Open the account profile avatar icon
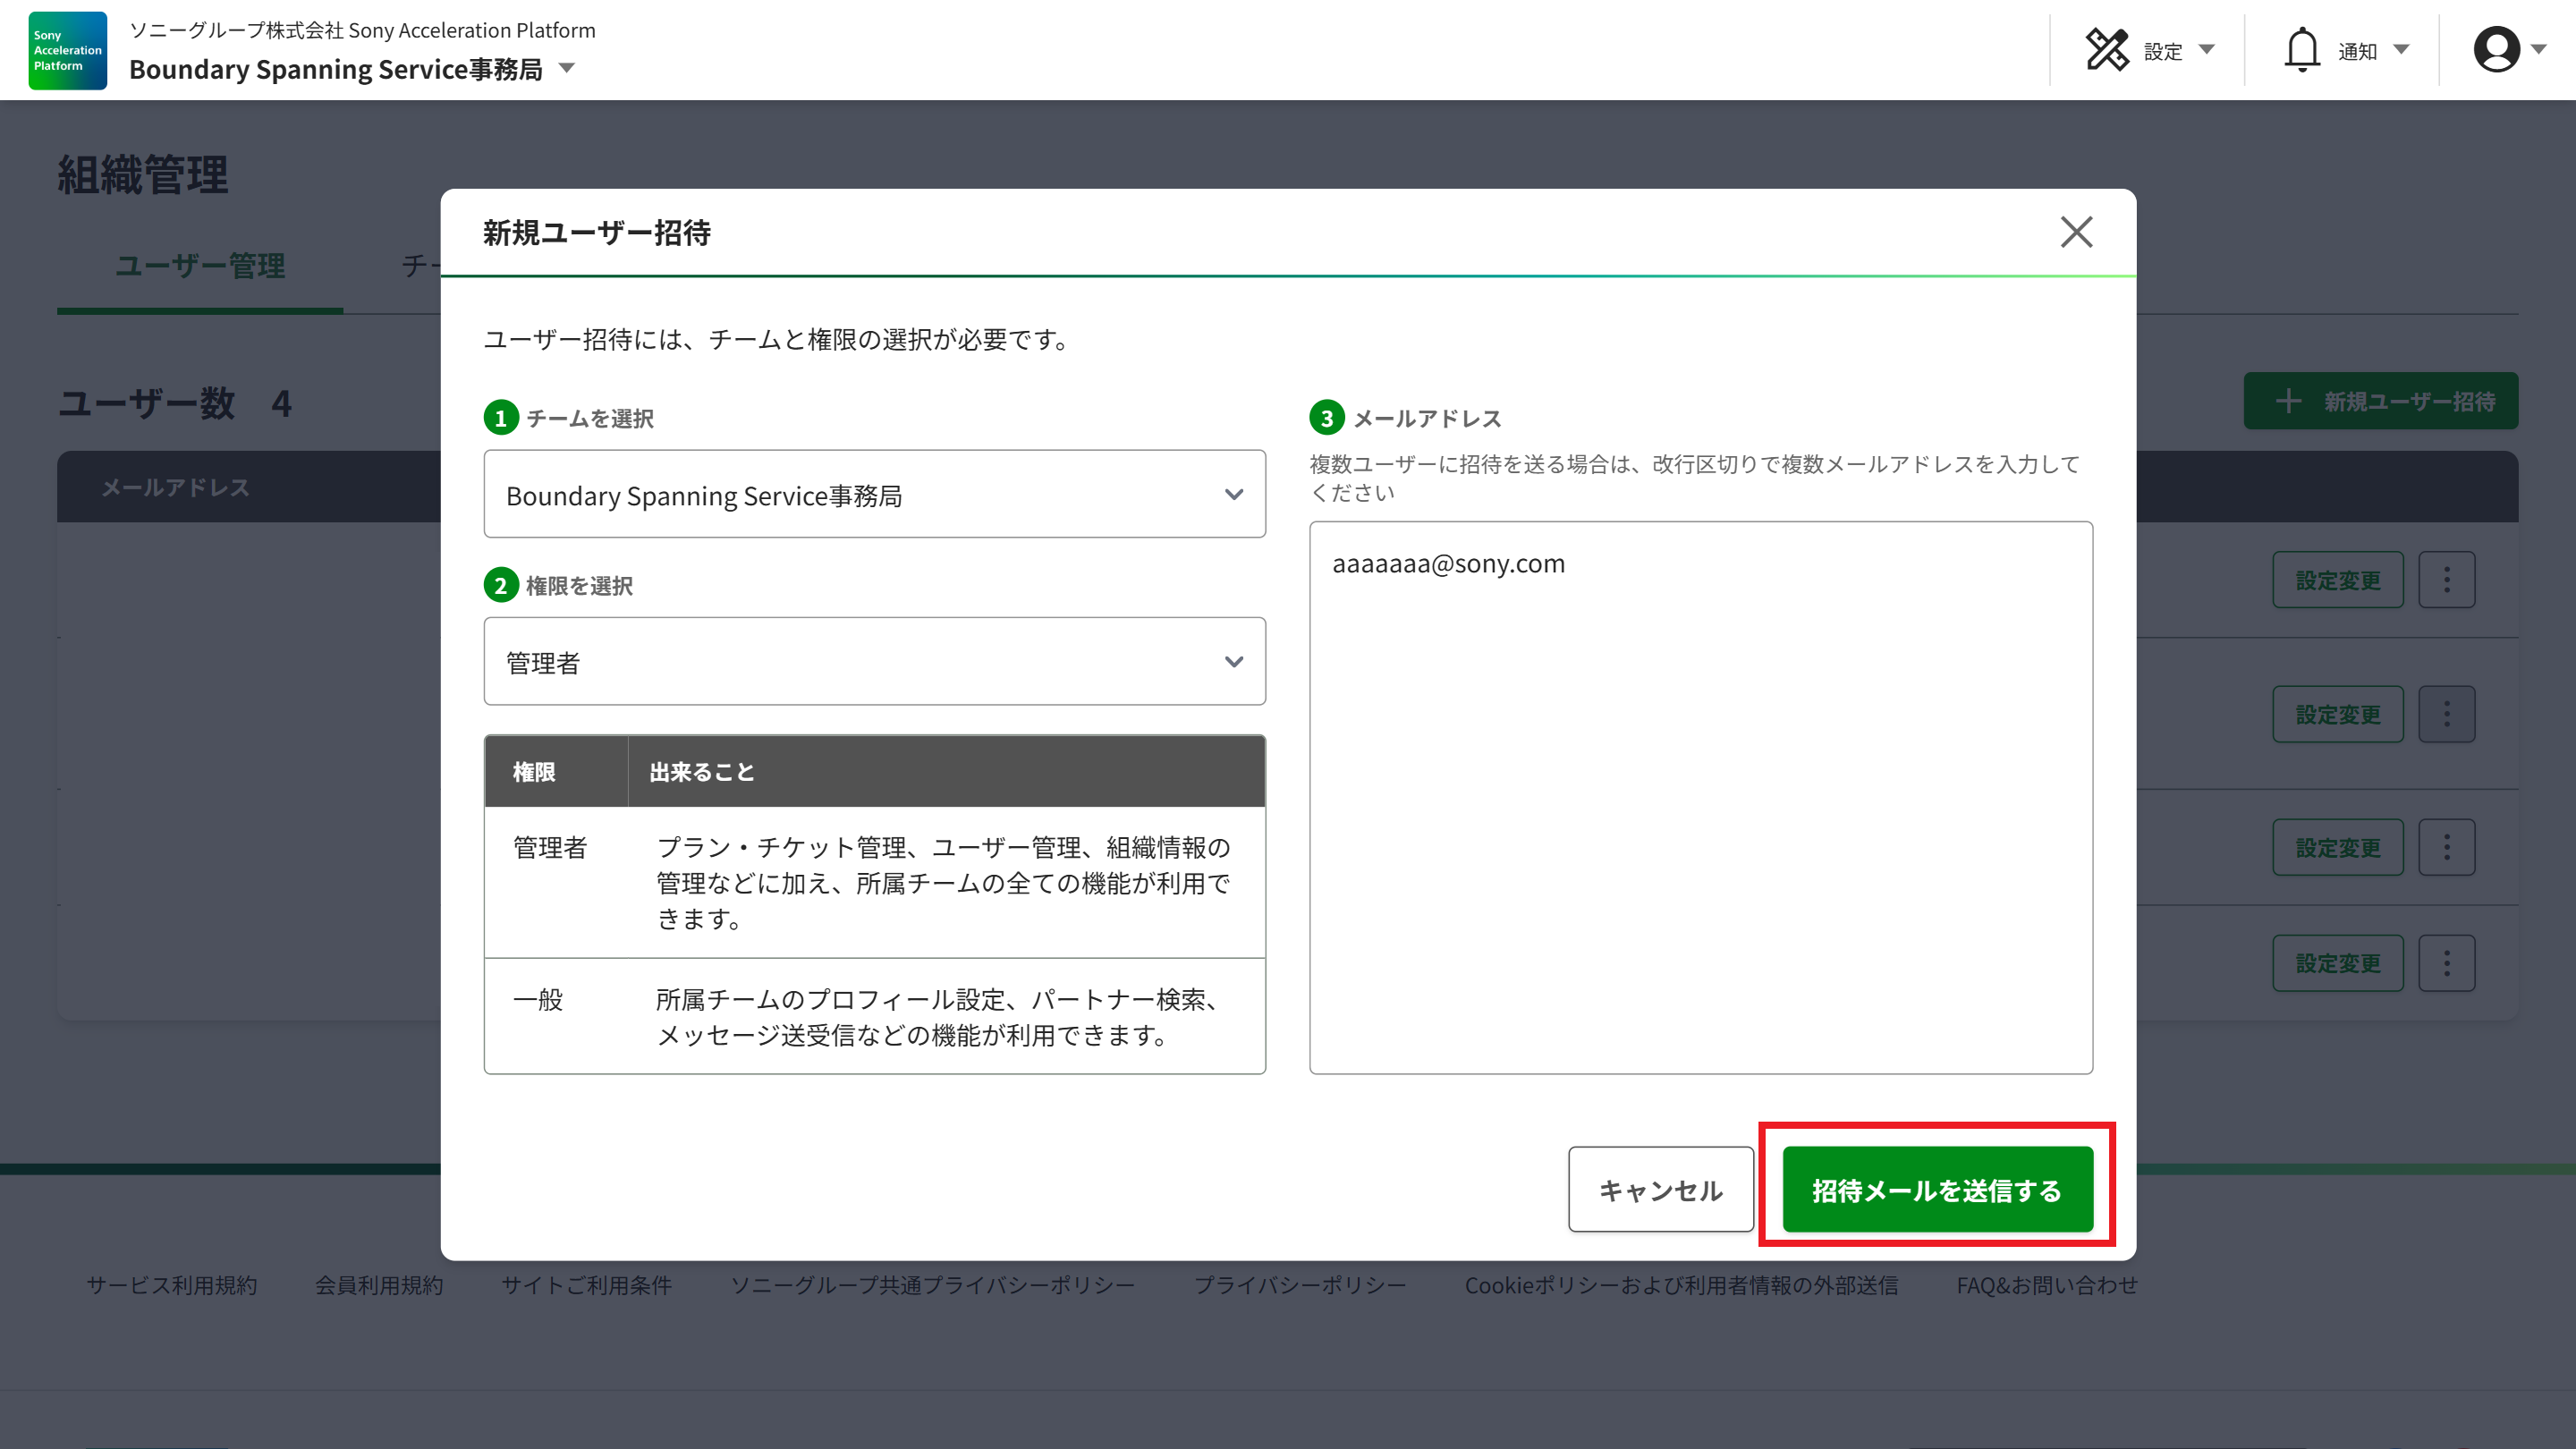 pos(2497,48)
